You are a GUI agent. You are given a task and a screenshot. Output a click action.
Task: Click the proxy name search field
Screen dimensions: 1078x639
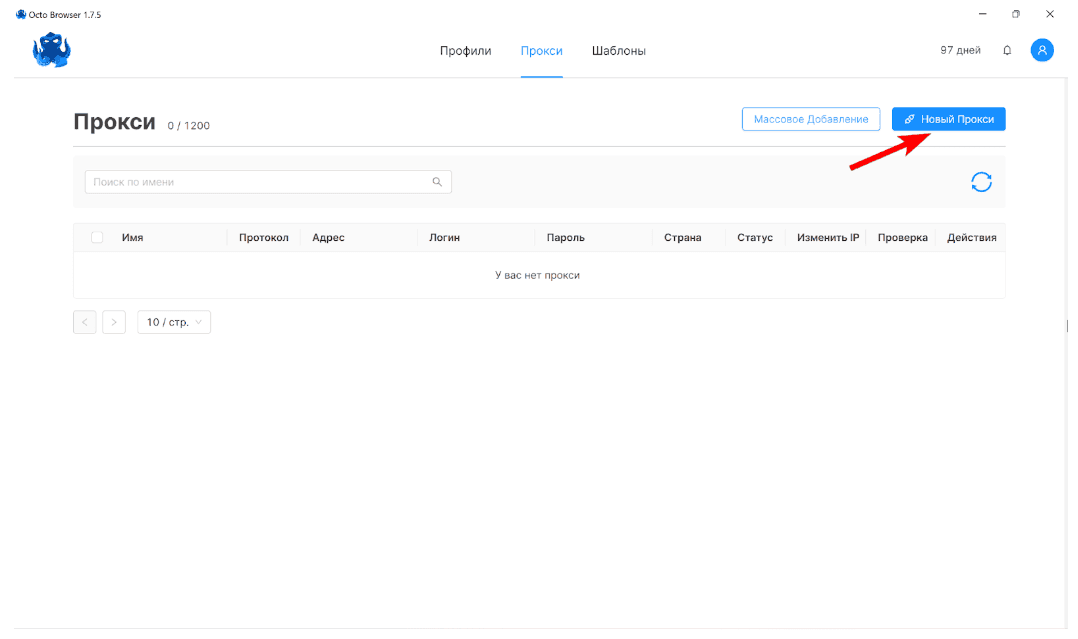[x=250, y=181]
